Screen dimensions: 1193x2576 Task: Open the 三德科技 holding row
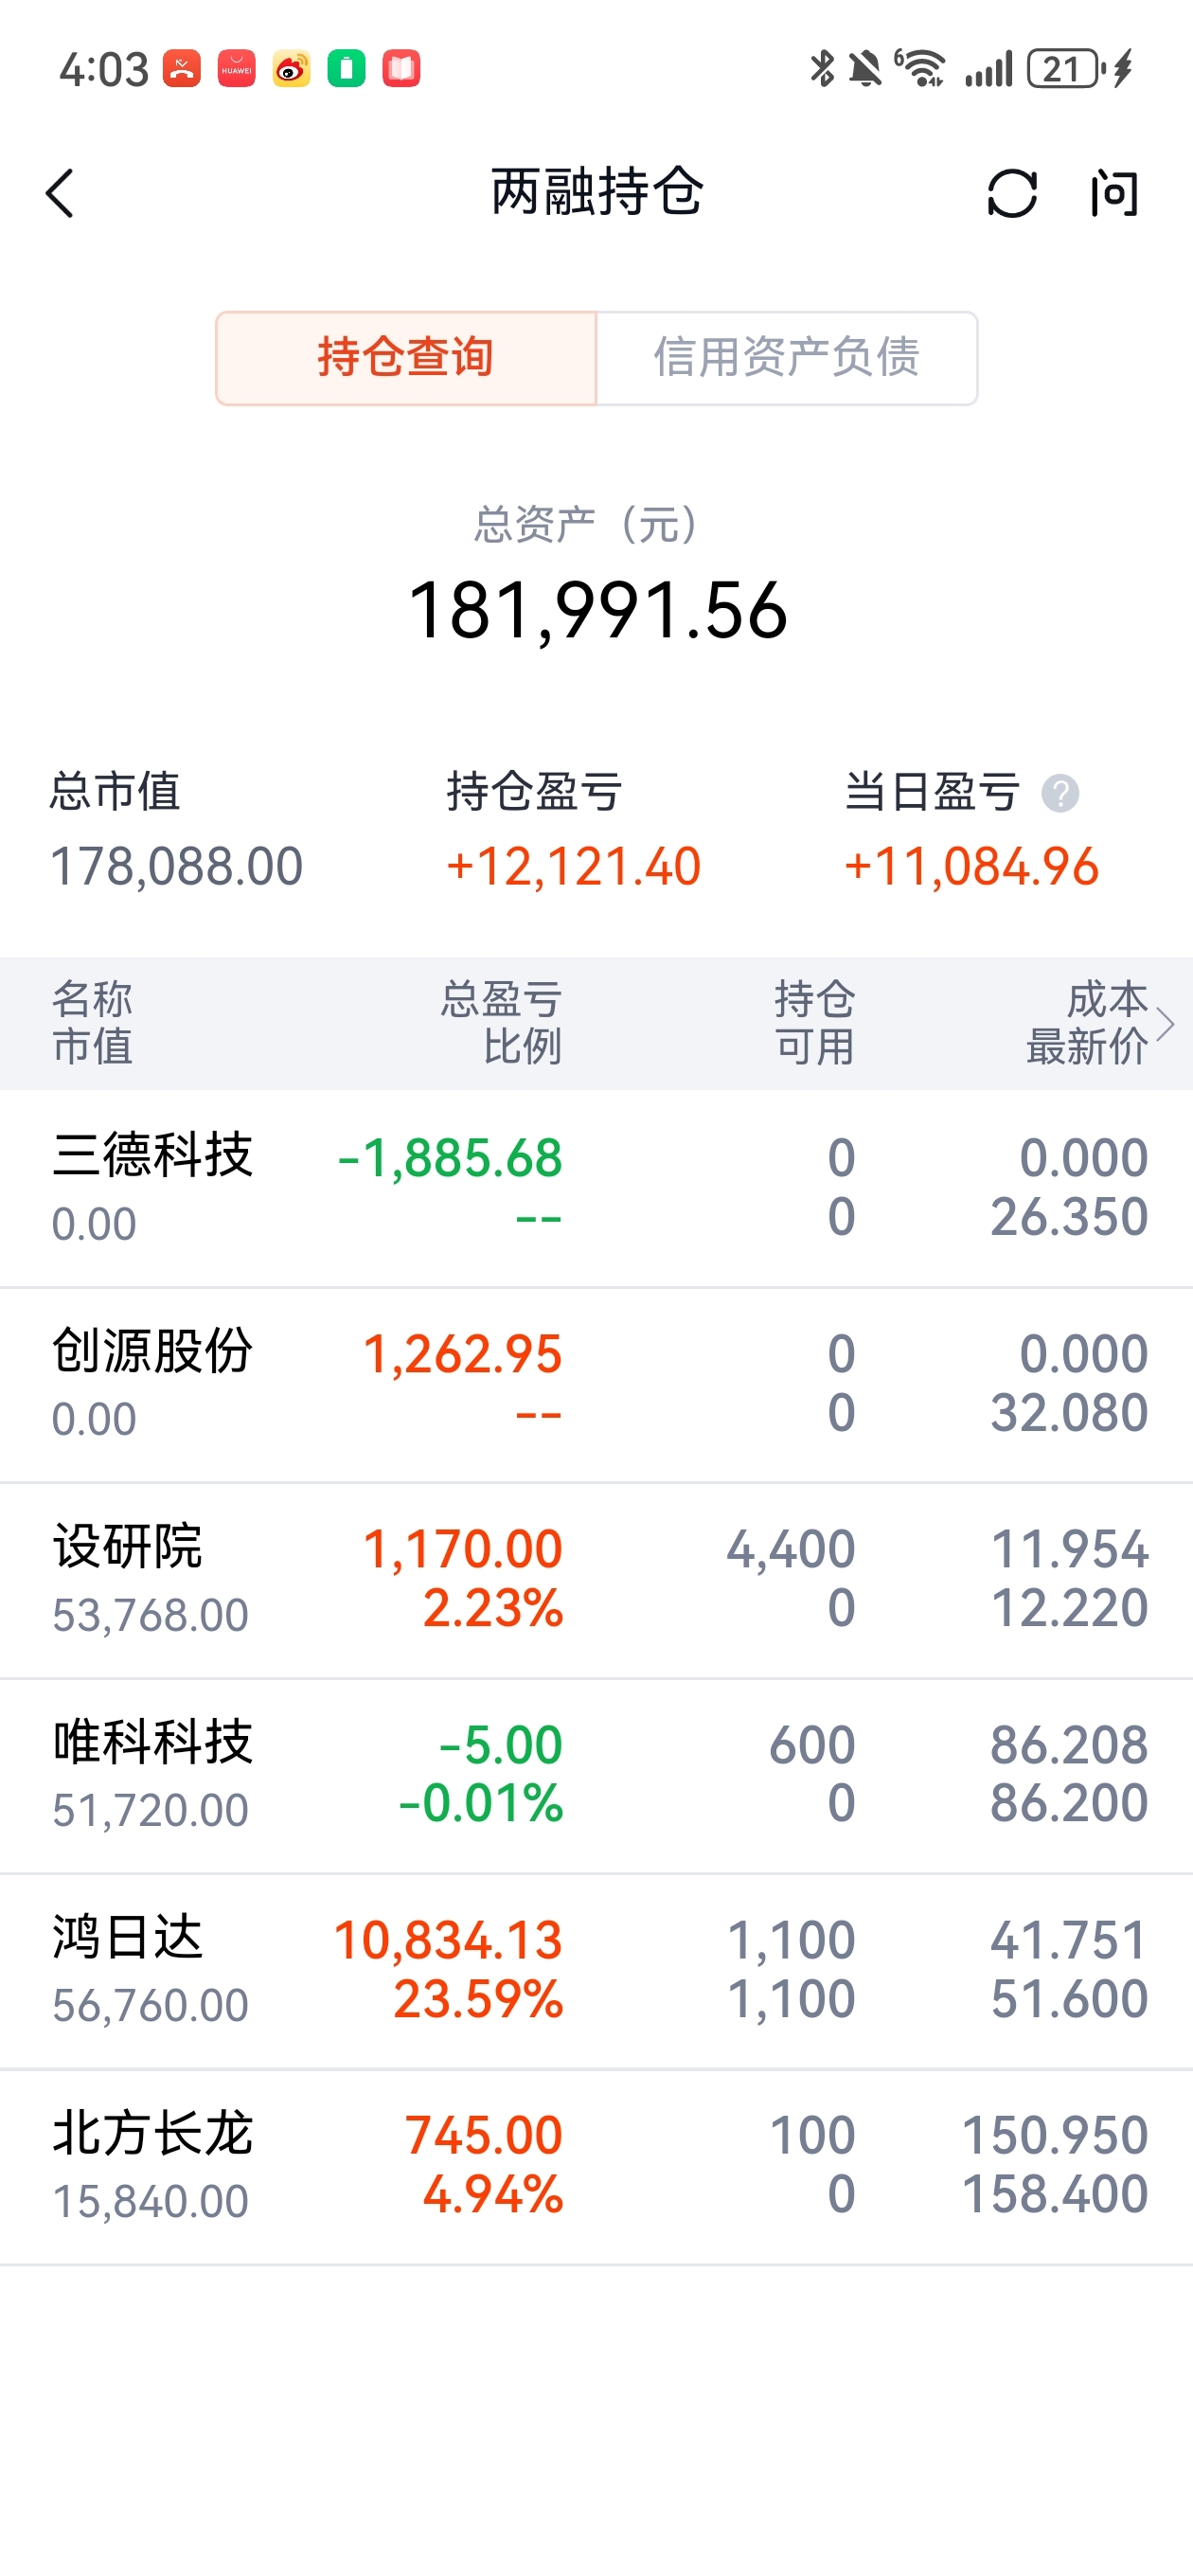[x=596, y=1189]
